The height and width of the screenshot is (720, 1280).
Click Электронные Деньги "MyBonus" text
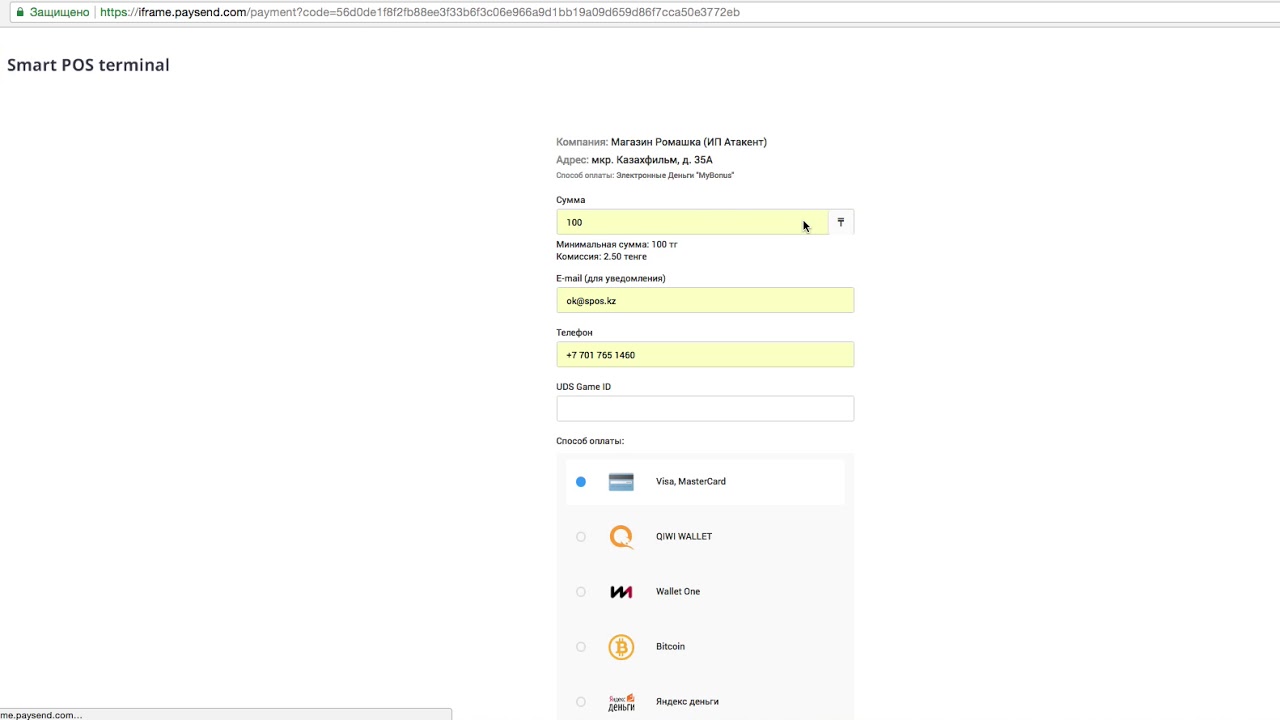675,176
